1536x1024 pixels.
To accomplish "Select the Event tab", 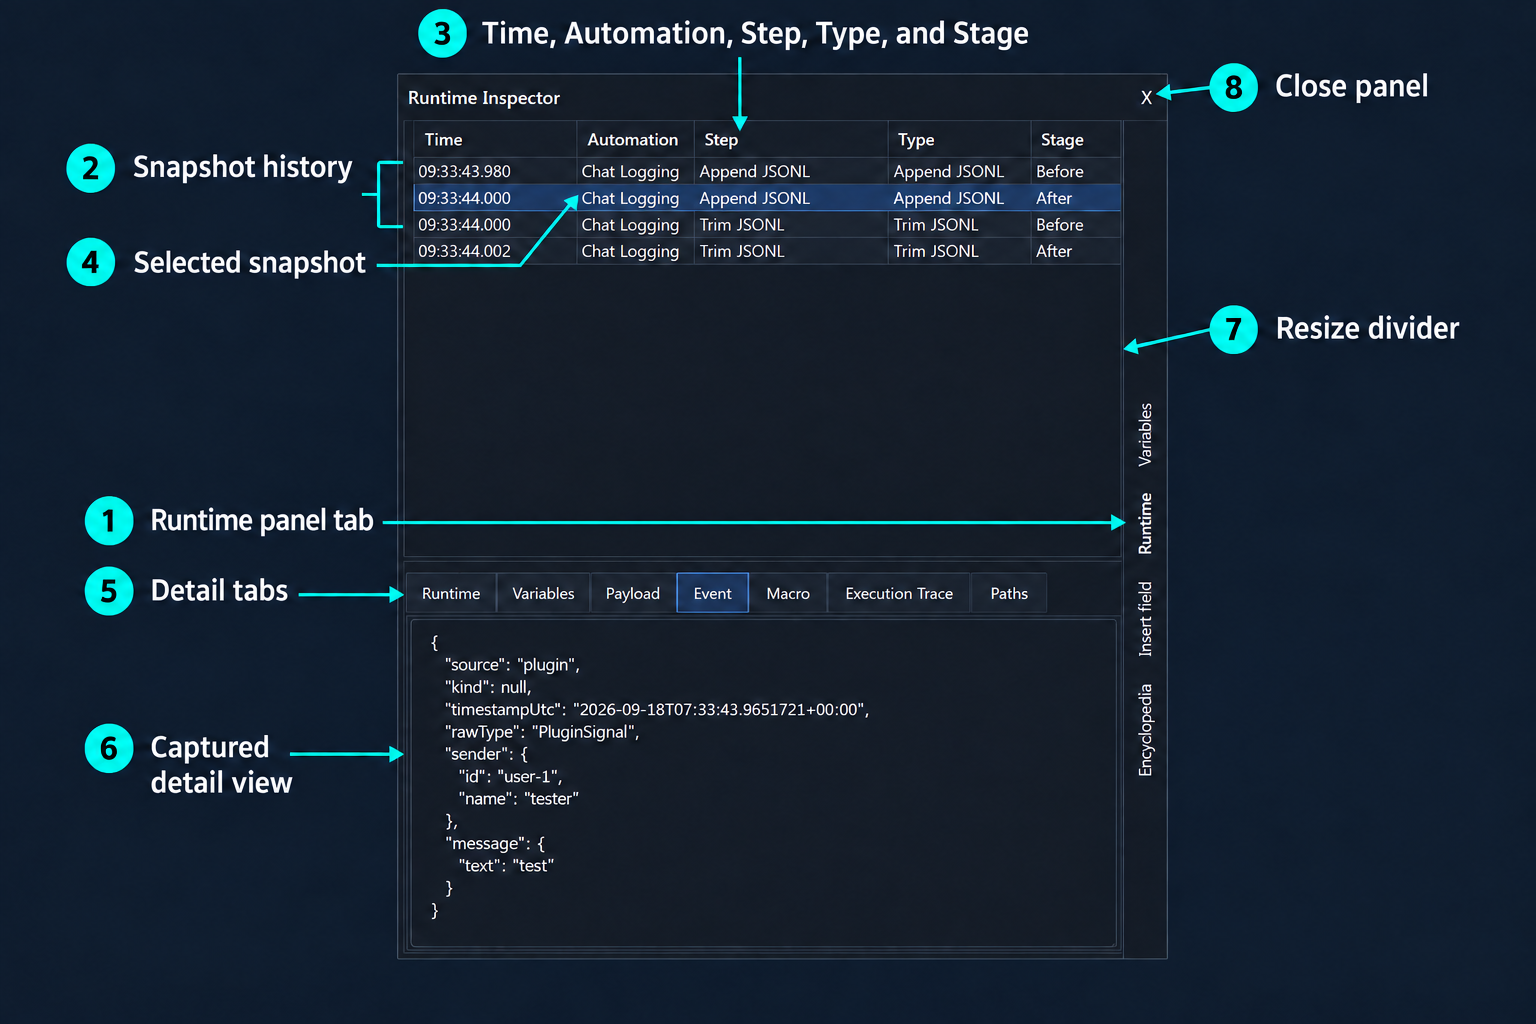I will 713,593.
